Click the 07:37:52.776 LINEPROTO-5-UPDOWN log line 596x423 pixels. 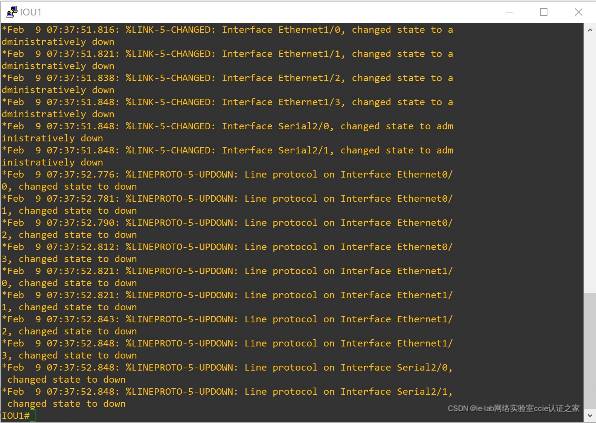point(227,181)
